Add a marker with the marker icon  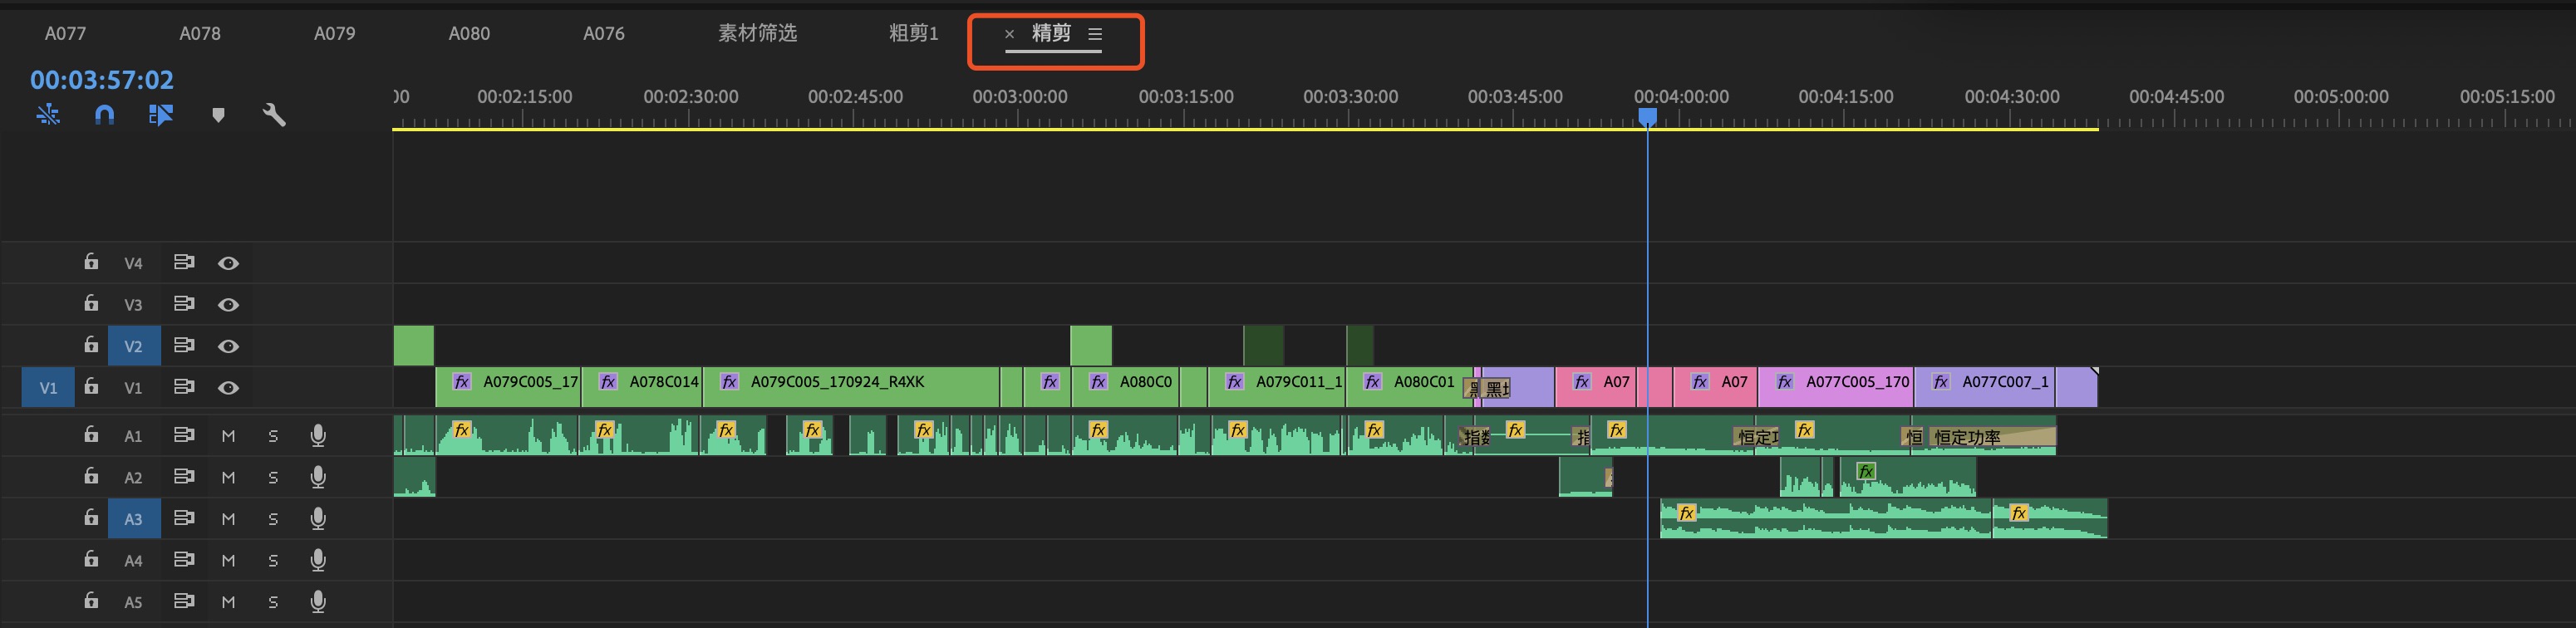tap(218, 115)
